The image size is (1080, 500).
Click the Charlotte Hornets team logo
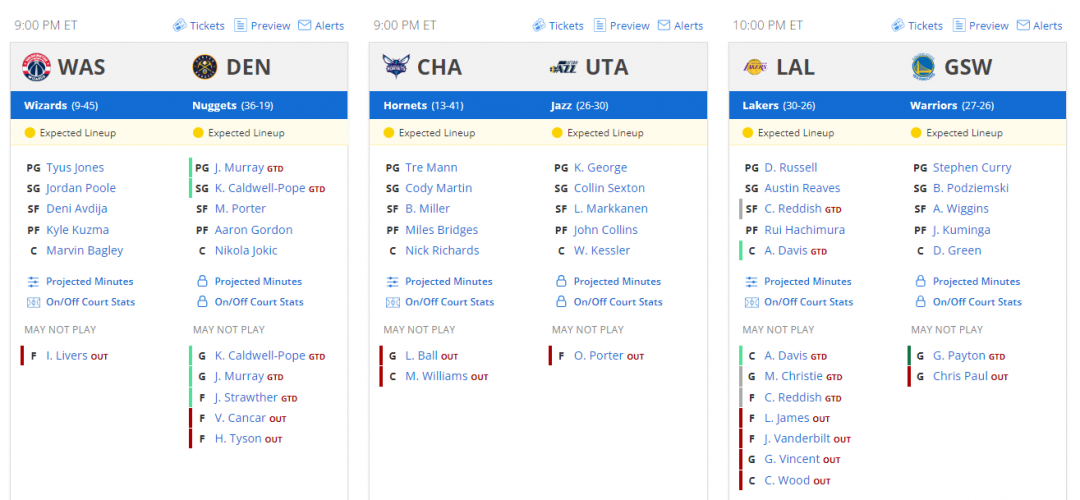(x=395, y=67)
